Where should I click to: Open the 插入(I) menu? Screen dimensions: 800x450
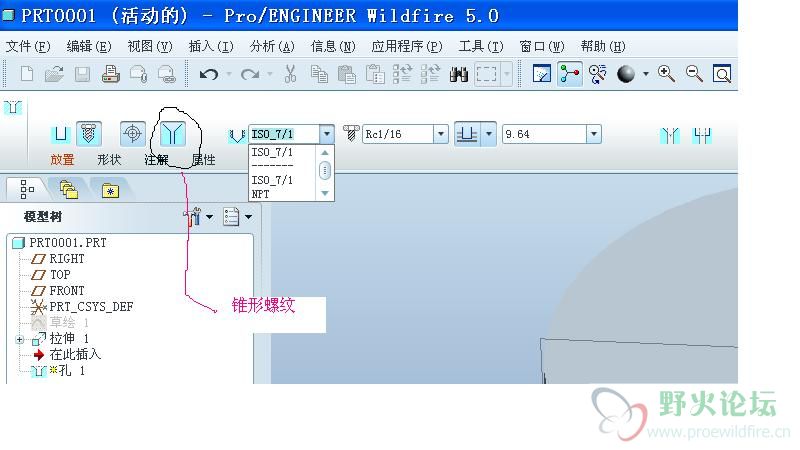pyautogui.click(x=211, y=46)
